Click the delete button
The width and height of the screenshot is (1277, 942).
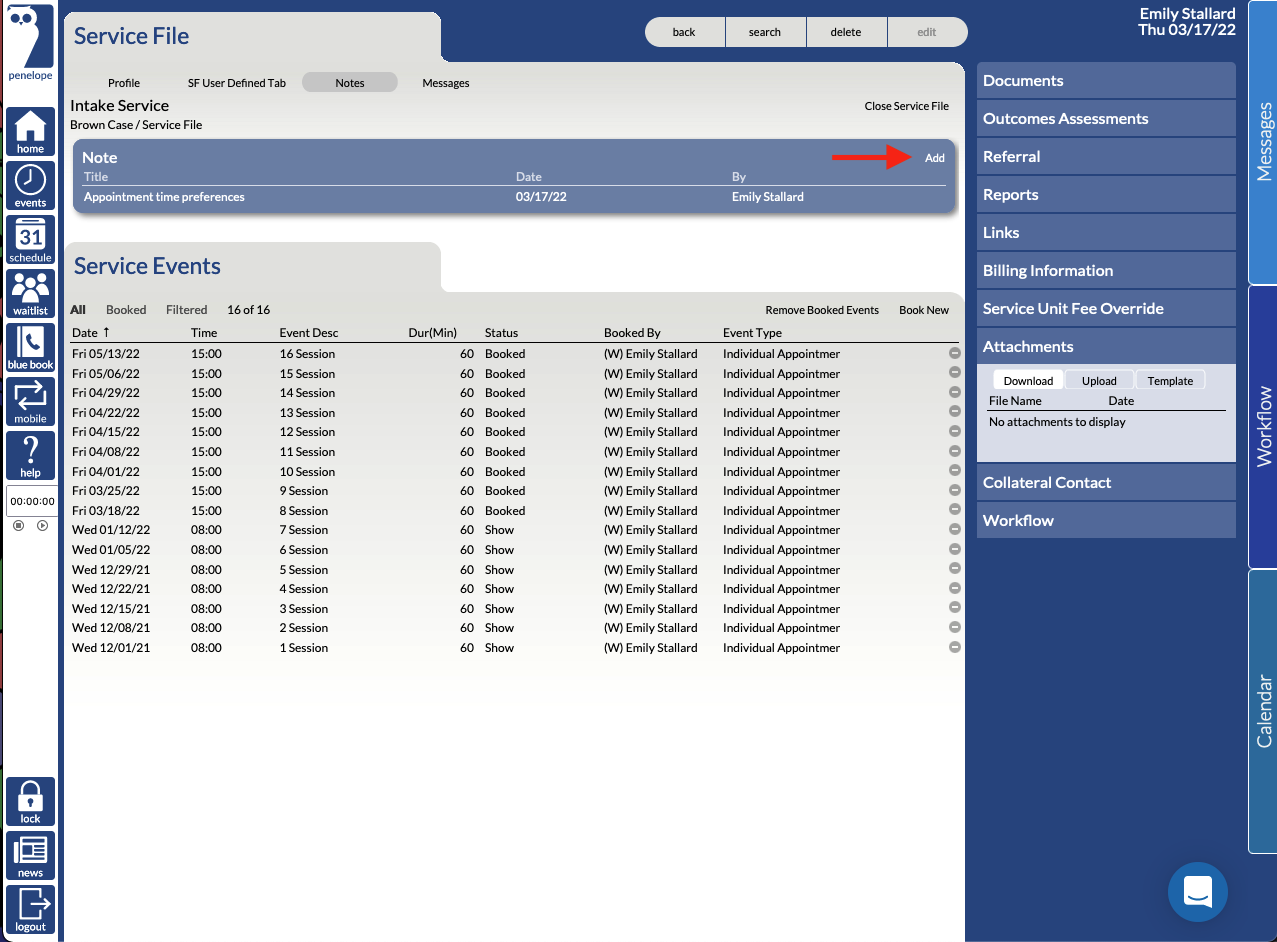click(846, 32)
